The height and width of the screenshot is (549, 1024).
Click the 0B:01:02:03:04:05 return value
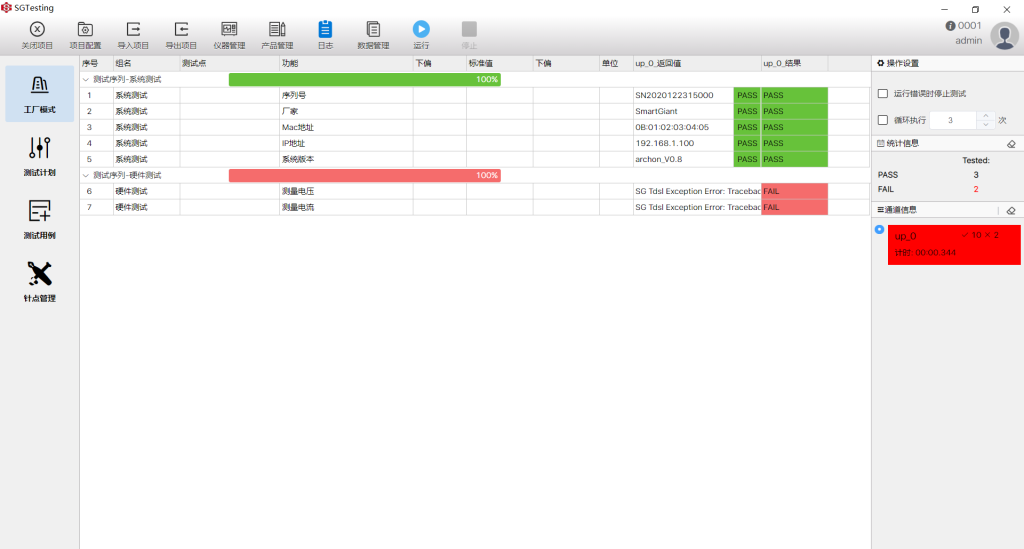click(671, 127)
